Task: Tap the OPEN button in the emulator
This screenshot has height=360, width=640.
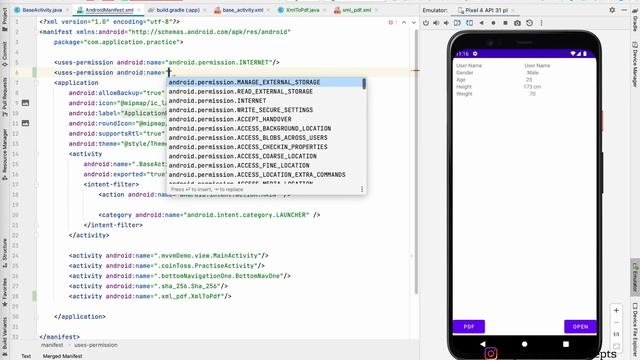Action: pos(580,327)
